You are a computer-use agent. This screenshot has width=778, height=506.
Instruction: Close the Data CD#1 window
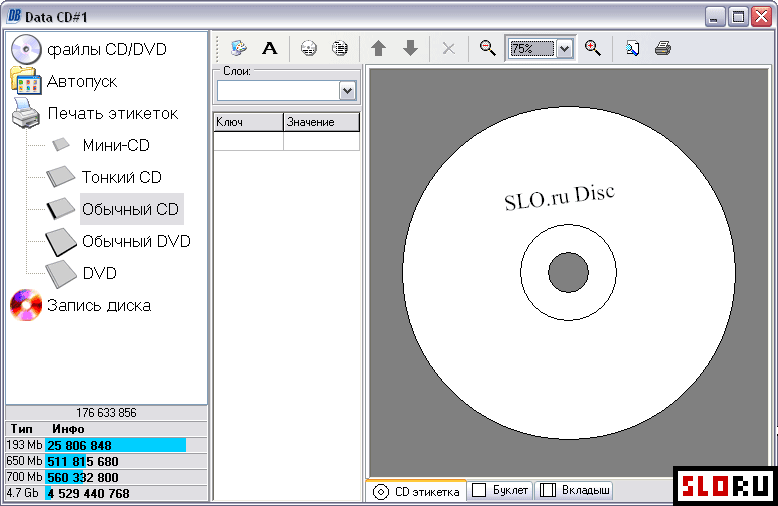pos(761,17)
